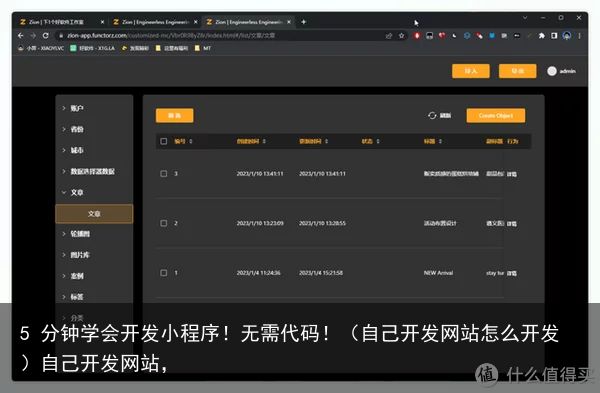Open the browser side panel icon
The width and height of the screenshot is (600, 393).
pyautogui.click(x=554, y=36)
